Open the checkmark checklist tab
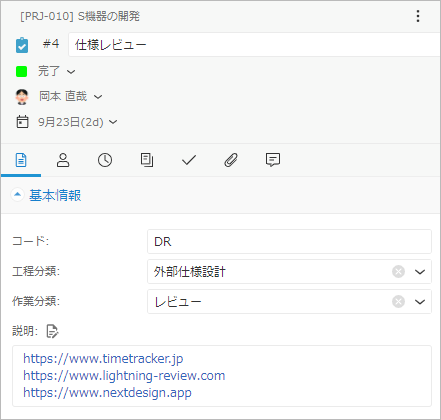 click(x=189, y=160)
